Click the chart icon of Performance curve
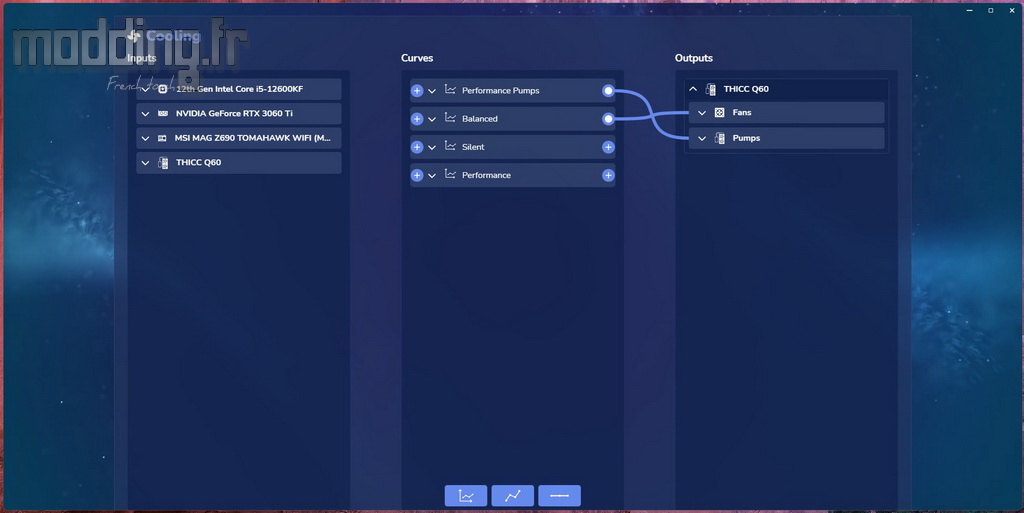The image size is (1024, 513). tap(450, 174)
